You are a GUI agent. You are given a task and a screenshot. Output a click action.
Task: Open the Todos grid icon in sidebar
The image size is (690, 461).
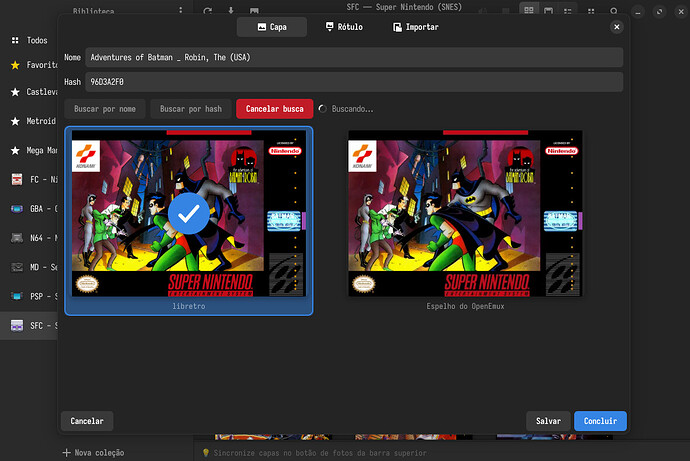(15, 40)
